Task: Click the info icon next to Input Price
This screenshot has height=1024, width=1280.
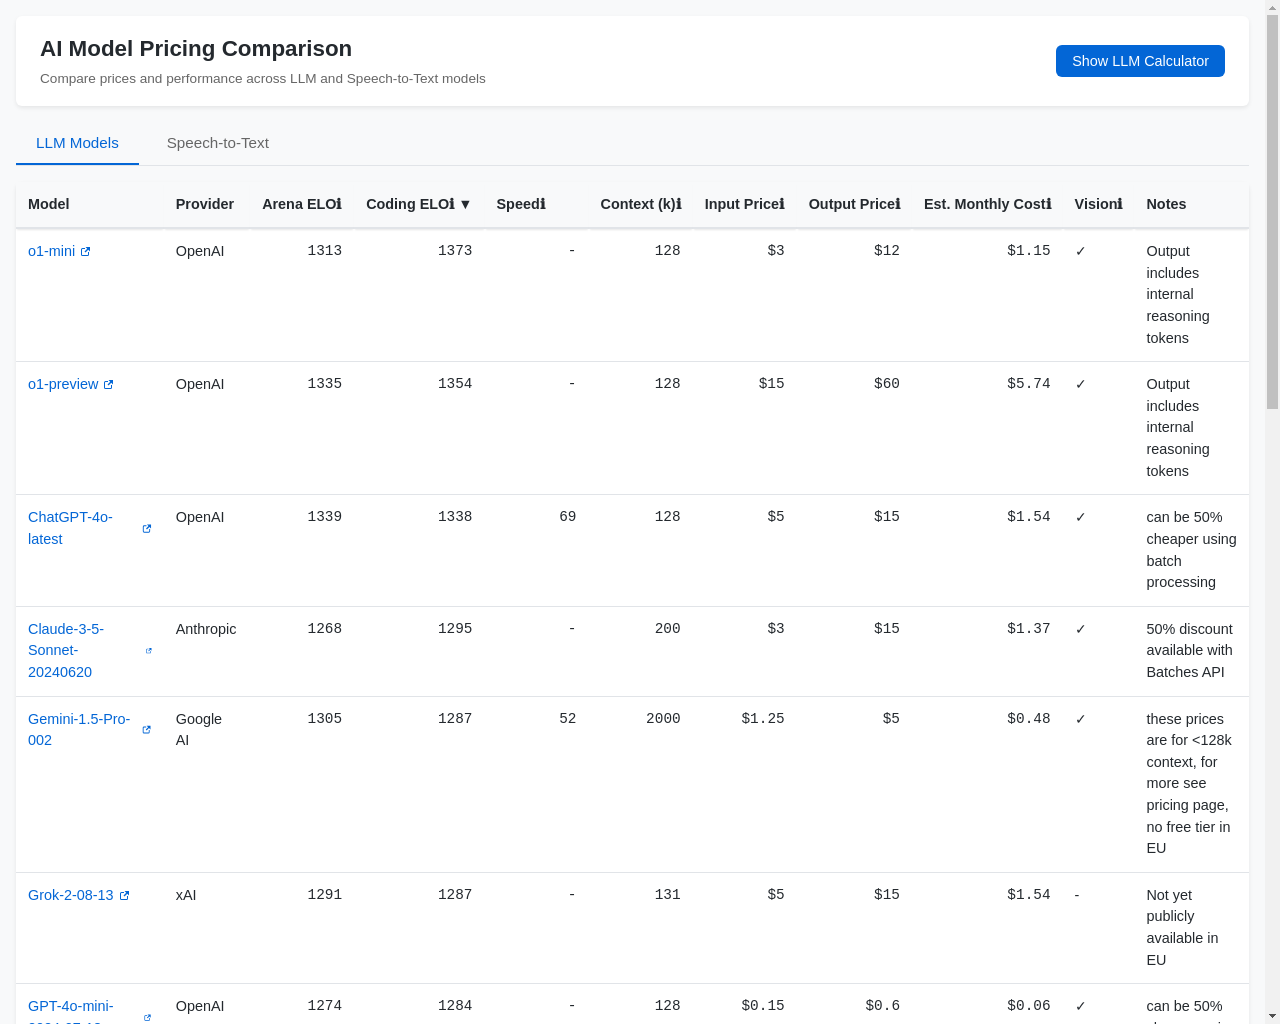Action: (781, 204)
